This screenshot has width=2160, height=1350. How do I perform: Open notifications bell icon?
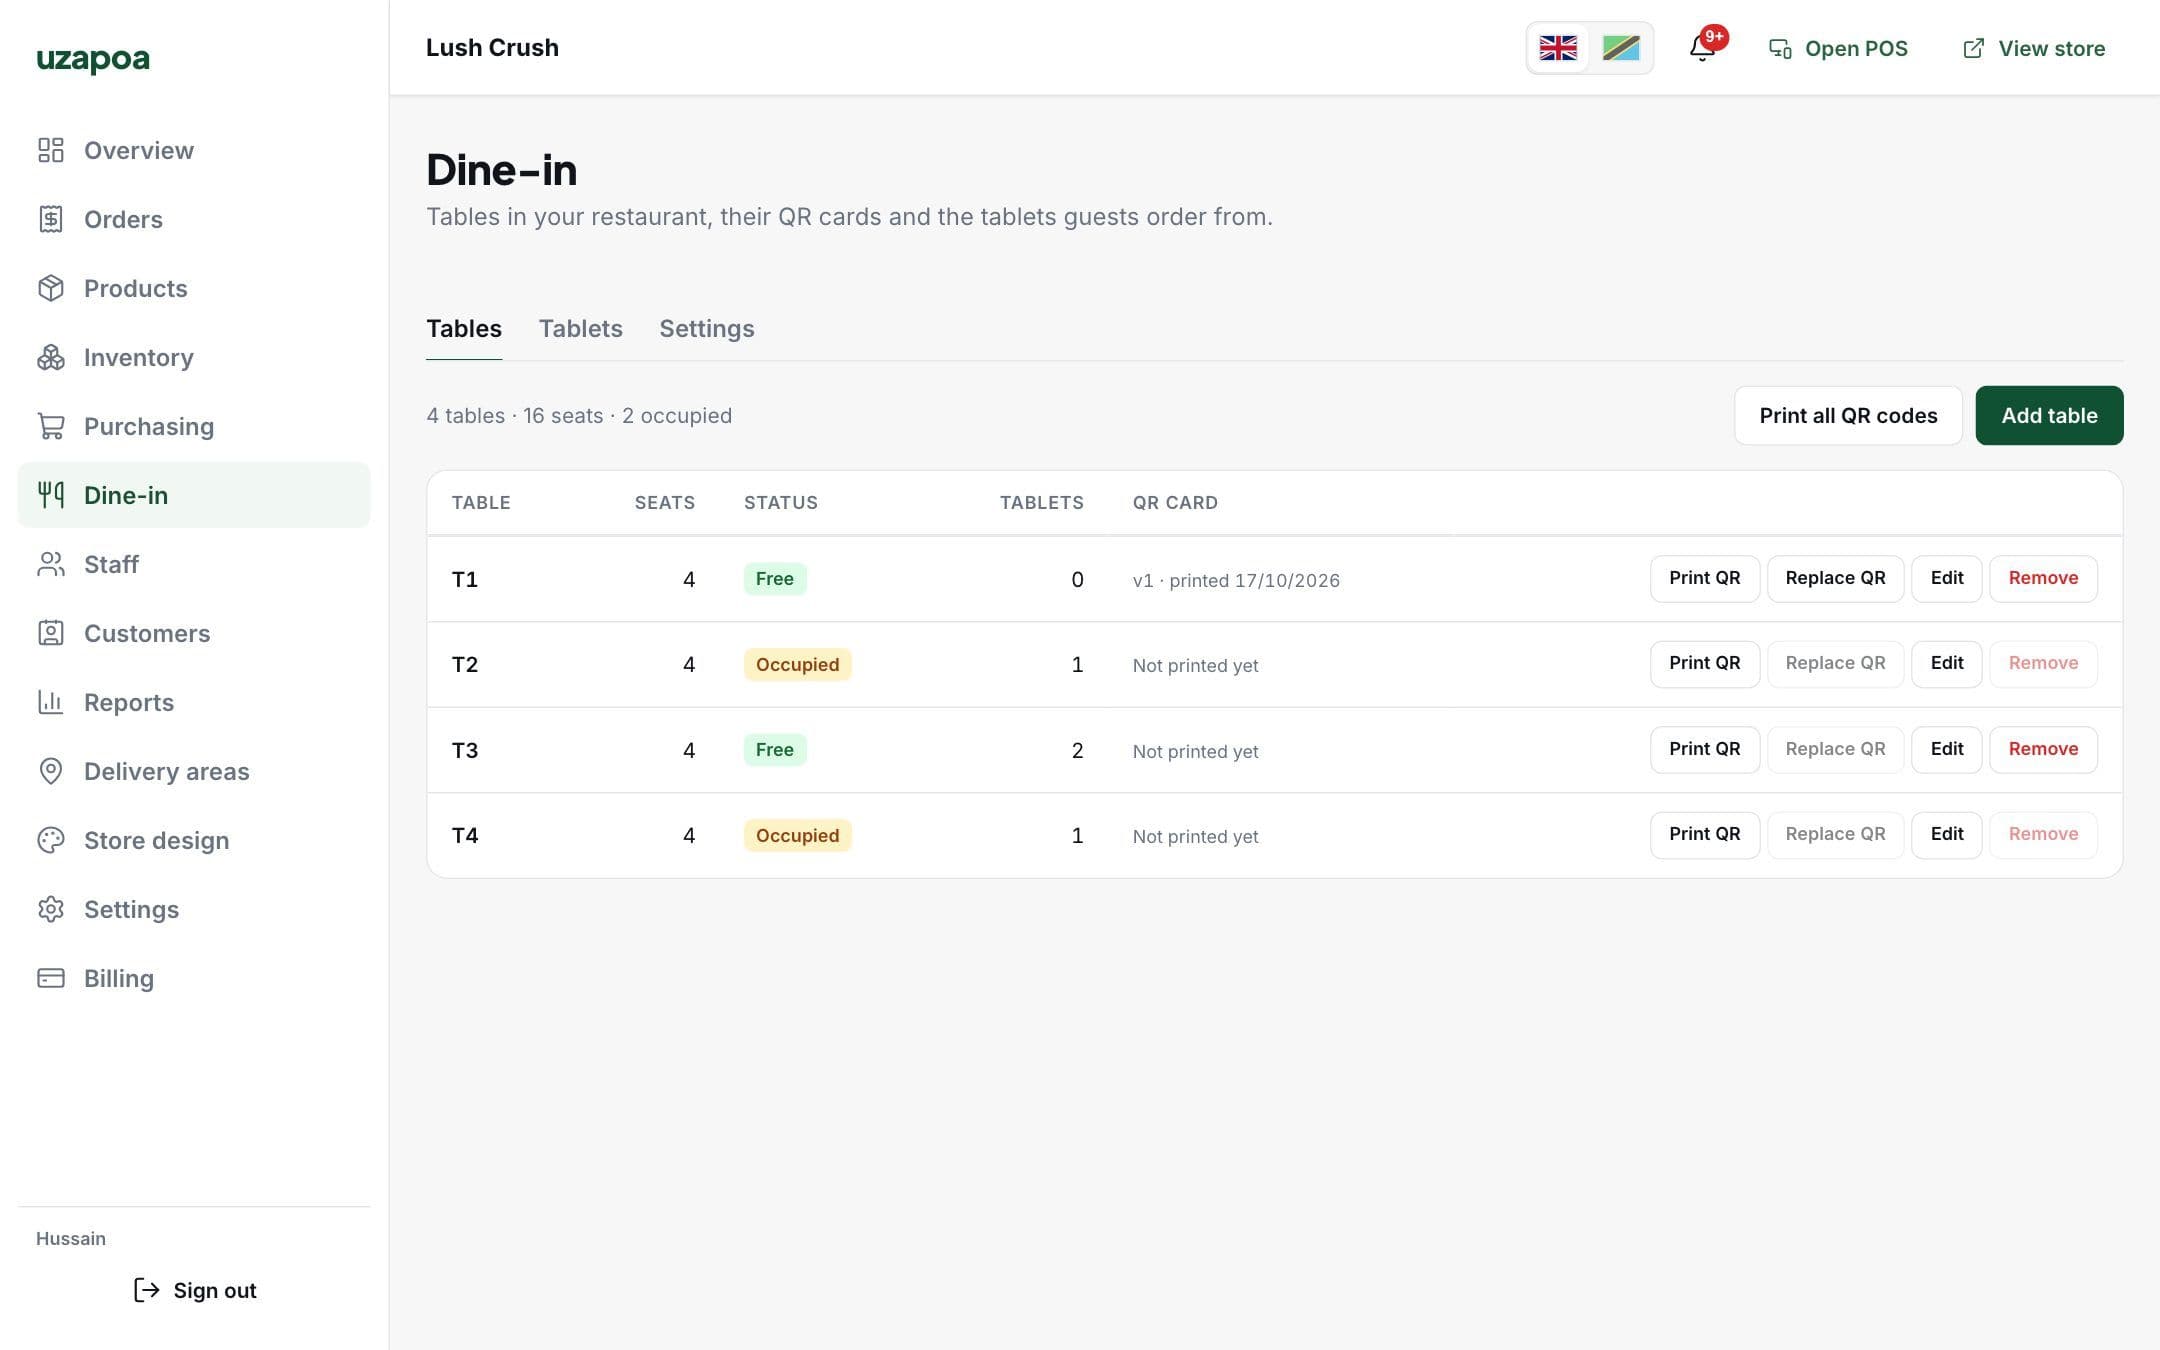click(1702, 48)
